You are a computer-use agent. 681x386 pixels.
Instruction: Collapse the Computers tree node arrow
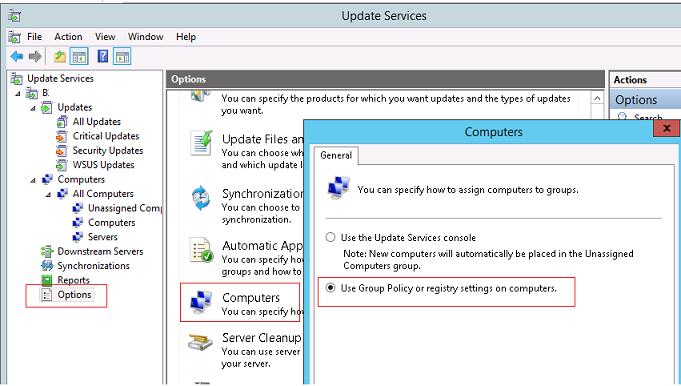pos(33,180)
